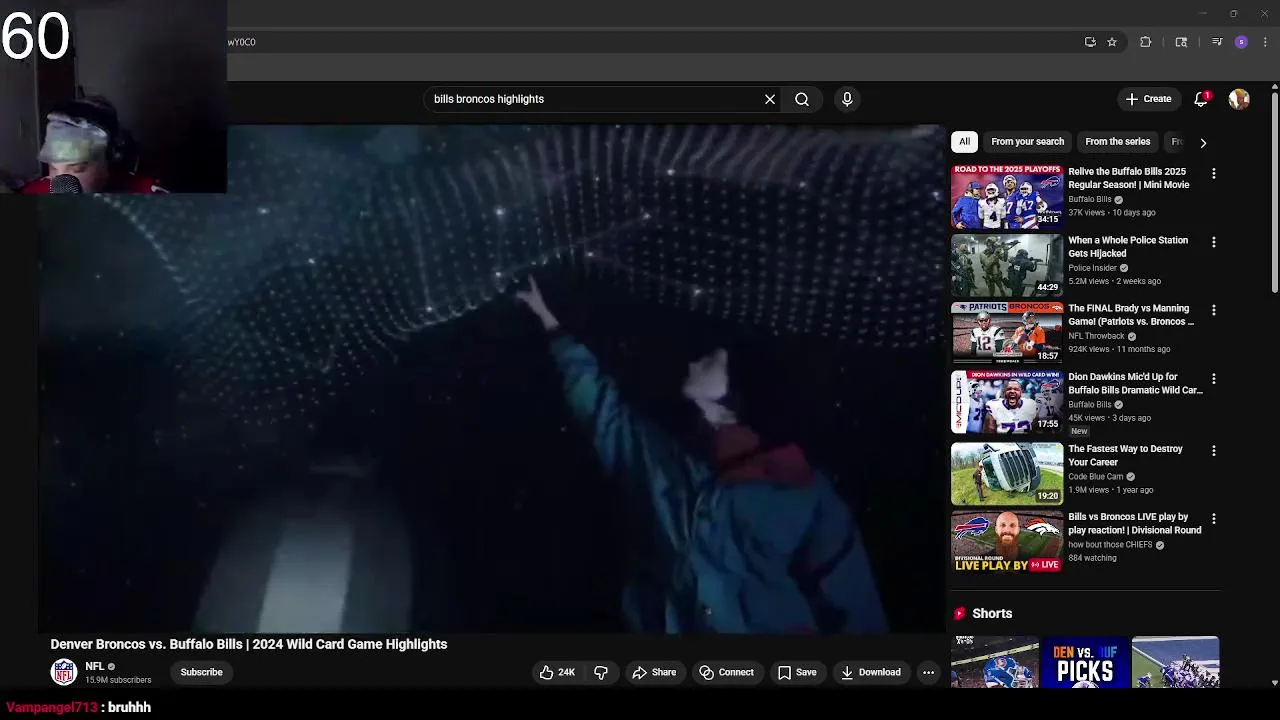Image resolution: width=1280 pixels, height=720 pixels.
Task: Open more actions for Police Station Gets Hijacked video
Action: point(1214,242)
